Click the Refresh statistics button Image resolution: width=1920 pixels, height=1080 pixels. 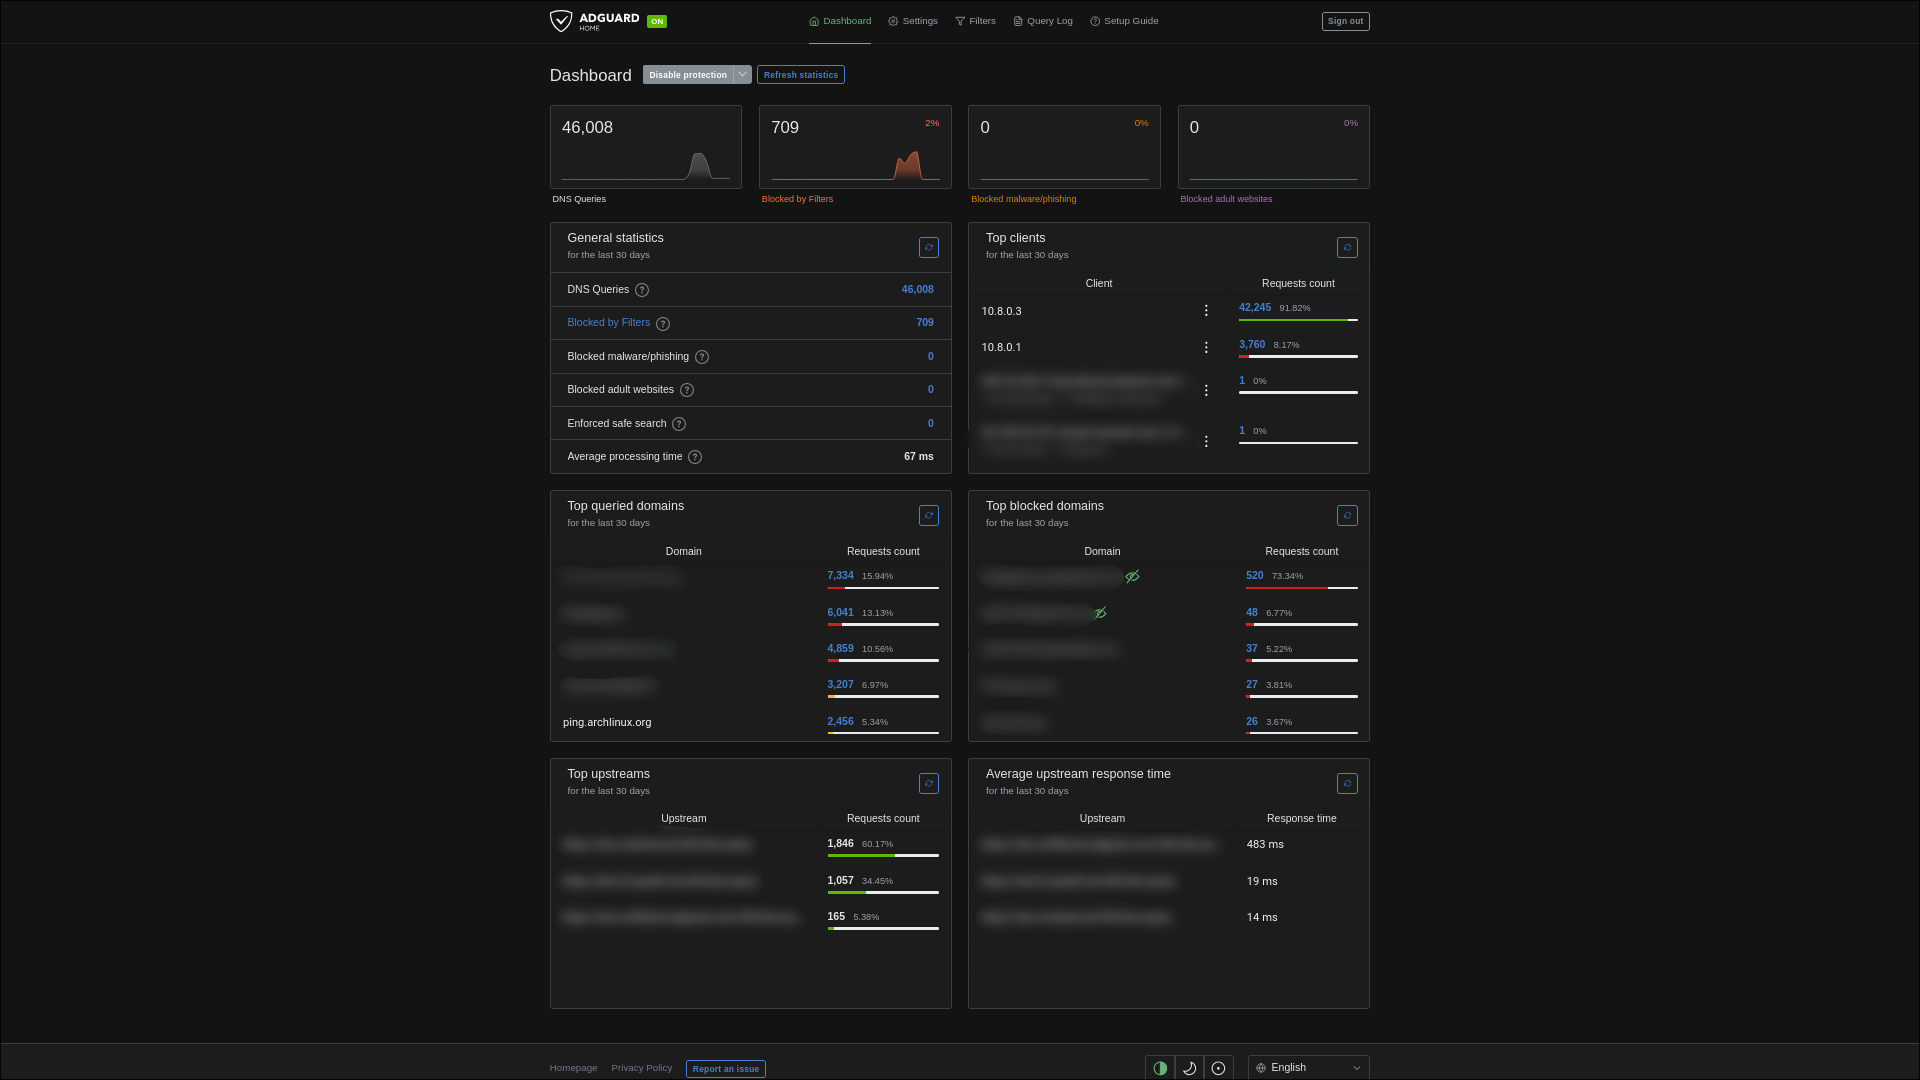pos(801,75)
